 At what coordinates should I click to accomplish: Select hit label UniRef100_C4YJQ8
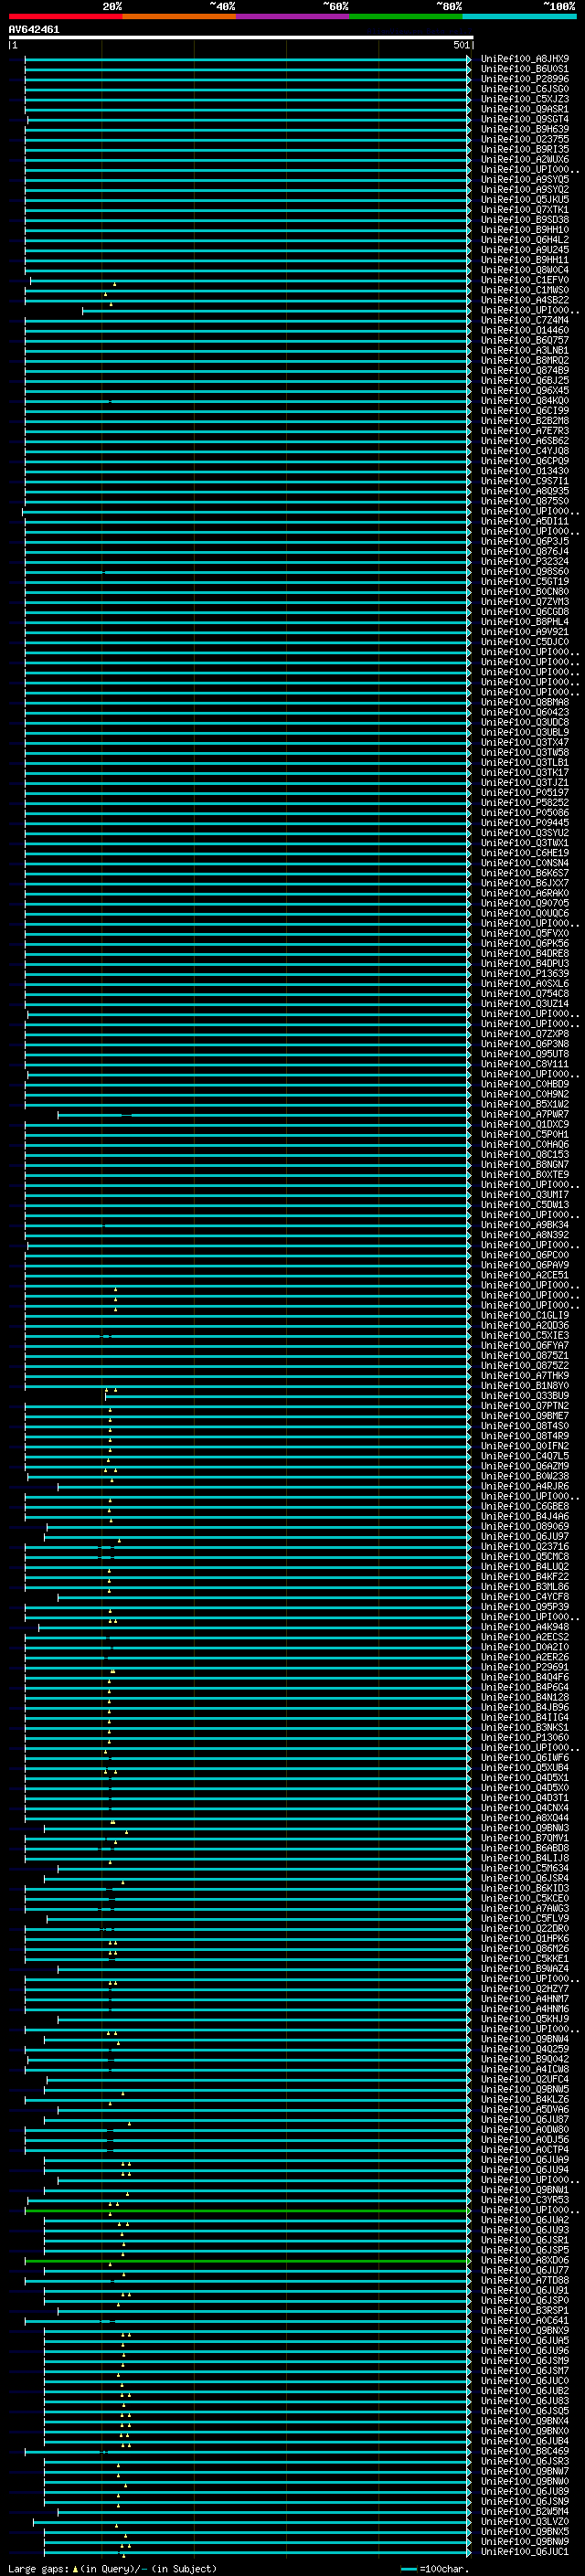tap(525, 450)
